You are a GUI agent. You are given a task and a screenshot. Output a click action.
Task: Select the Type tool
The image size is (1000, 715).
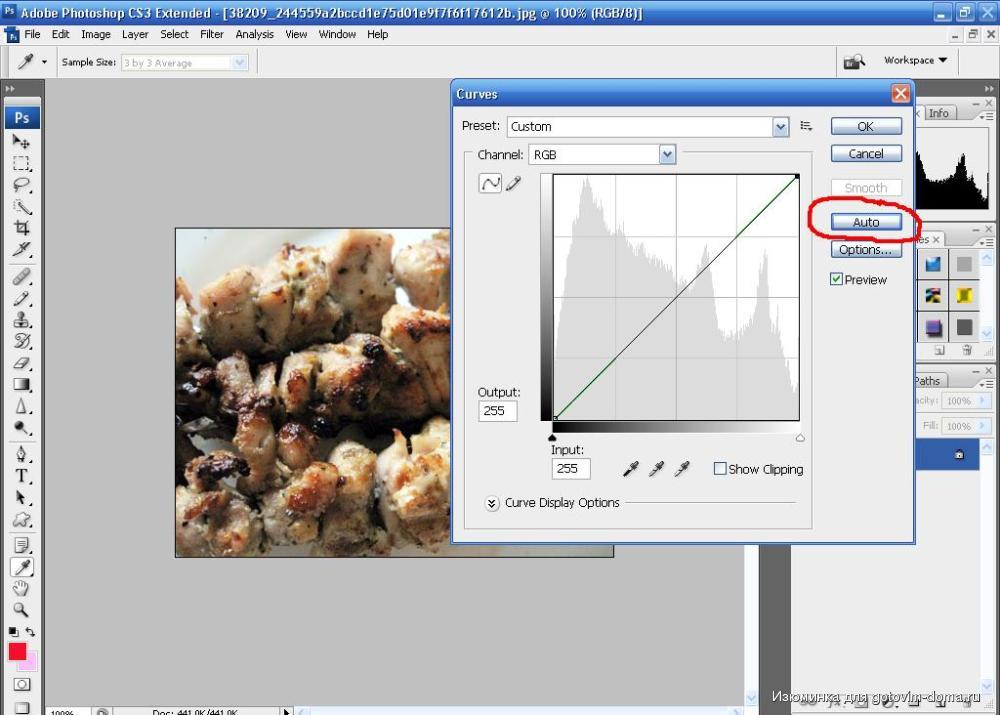click(22, 476)
